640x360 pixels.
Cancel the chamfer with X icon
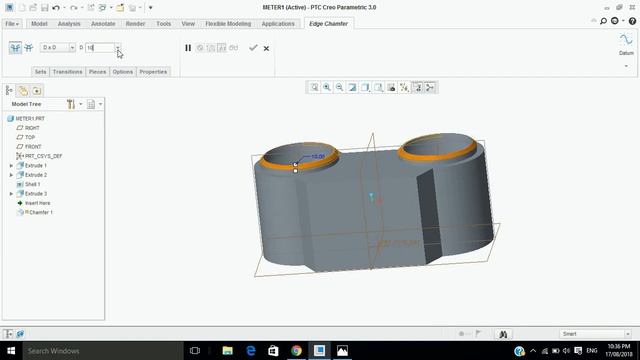(x=266, y=49)
